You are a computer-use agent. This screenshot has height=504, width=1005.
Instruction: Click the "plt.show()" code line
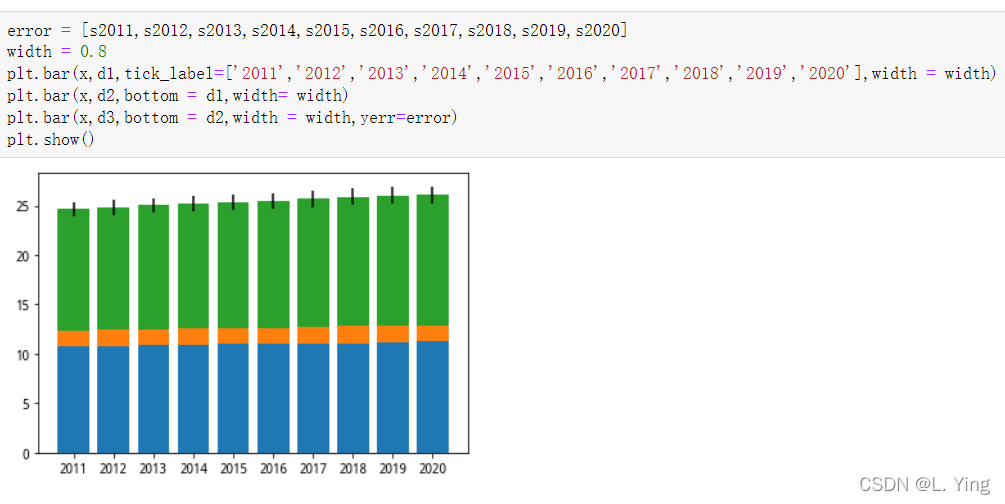point(51,140)
